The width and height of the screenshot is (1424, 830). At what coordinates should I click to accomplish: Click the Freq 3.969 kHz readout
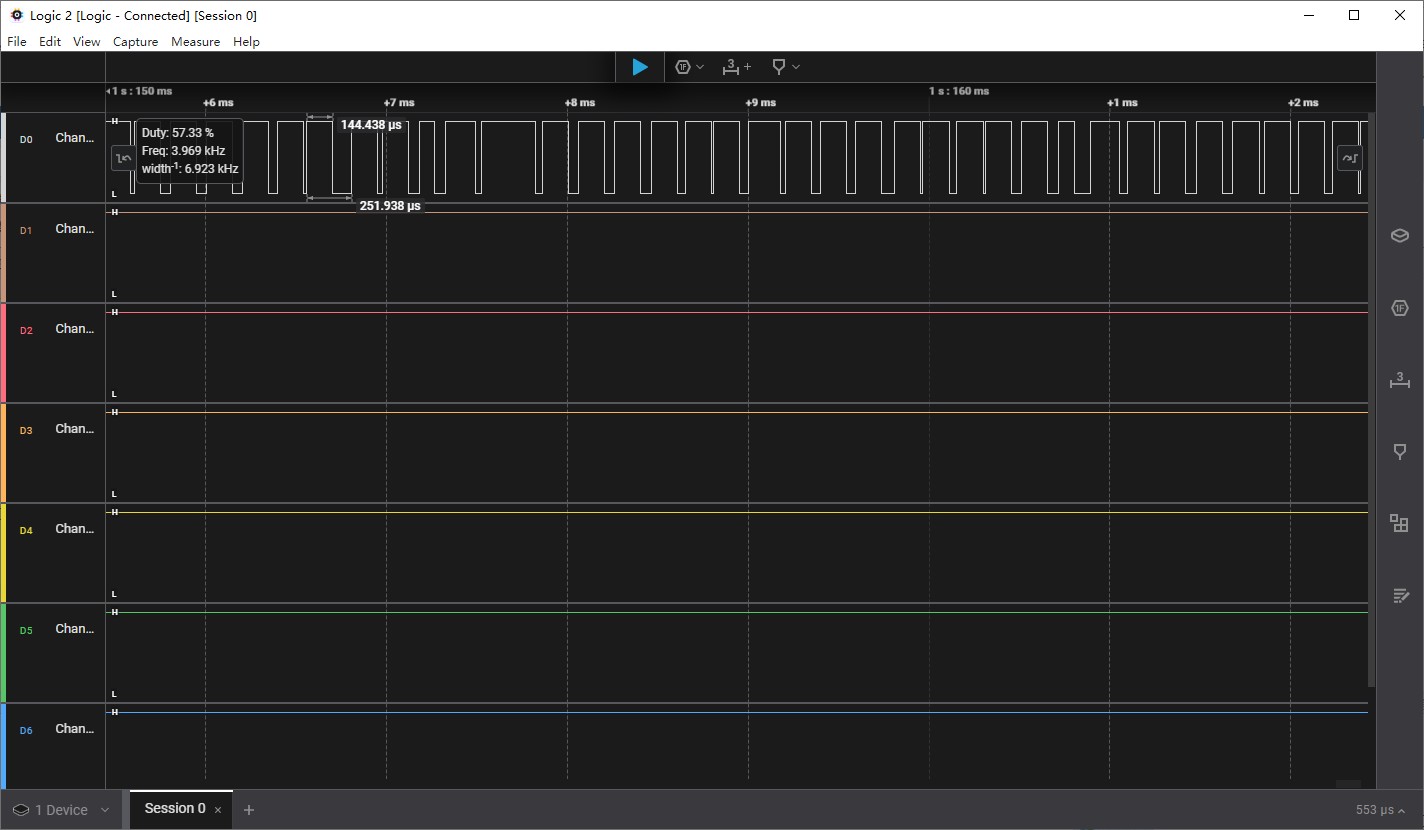tap(183, 150)
